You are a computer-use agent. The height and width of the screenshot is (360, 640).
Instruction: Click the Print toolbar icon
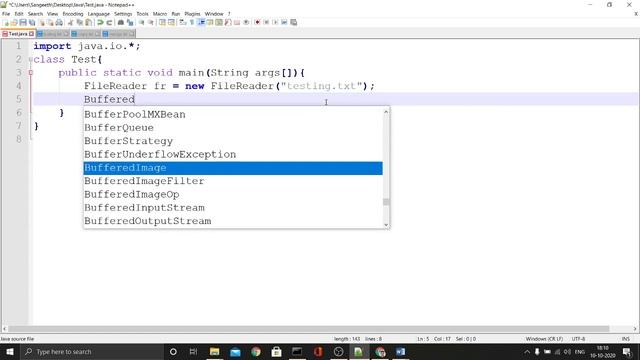59,22
